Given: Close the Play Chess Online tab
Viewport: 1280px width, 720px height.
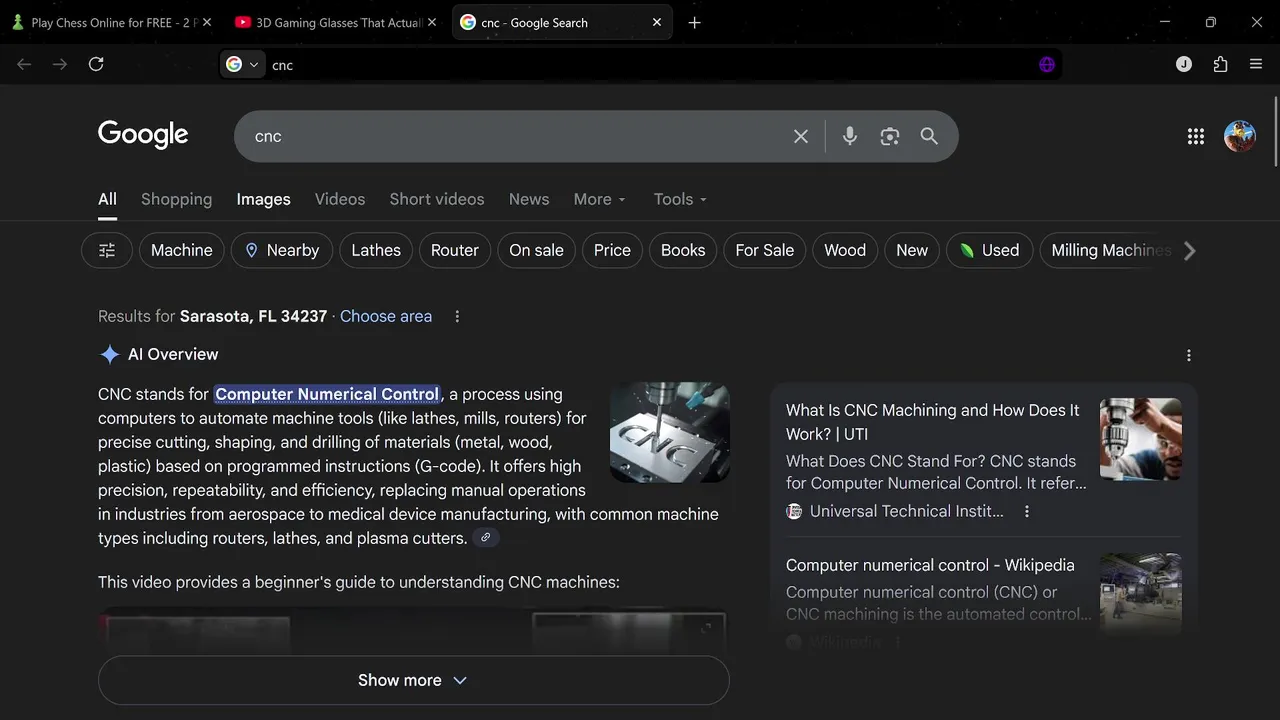Looking at the screenshot, I should click(207, 22).
